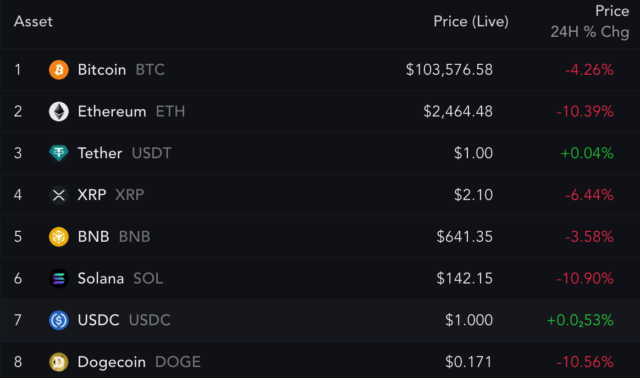Click Bitcoin's live price $103,576.58

click(x=449, y=70)
